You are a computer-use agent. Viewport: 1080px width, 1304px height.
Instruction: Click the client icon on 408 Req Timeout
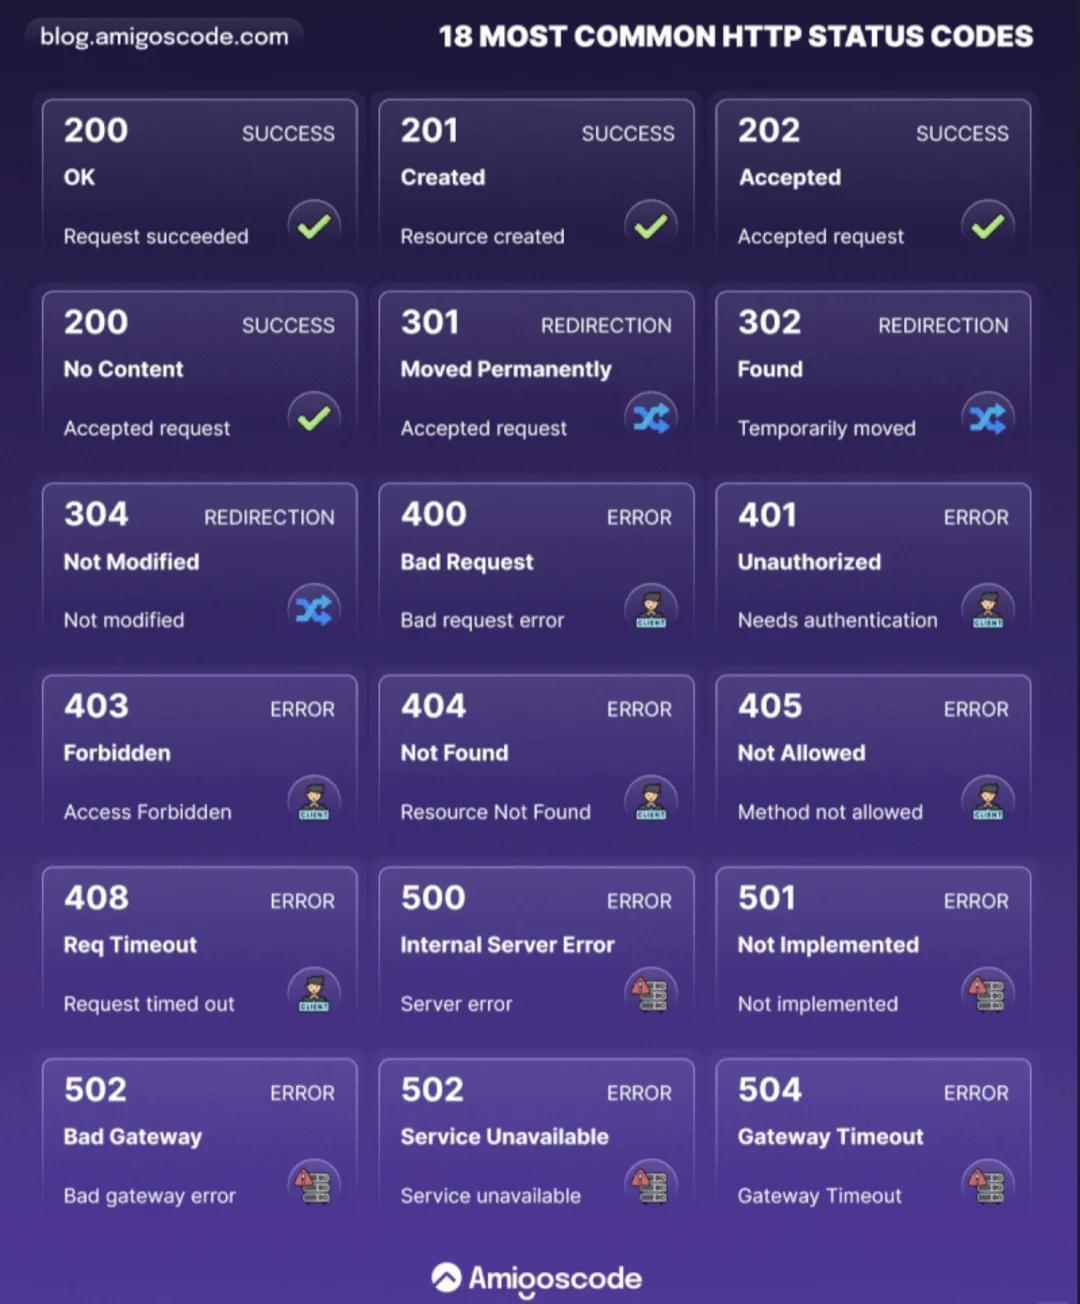tap(314, 993)
